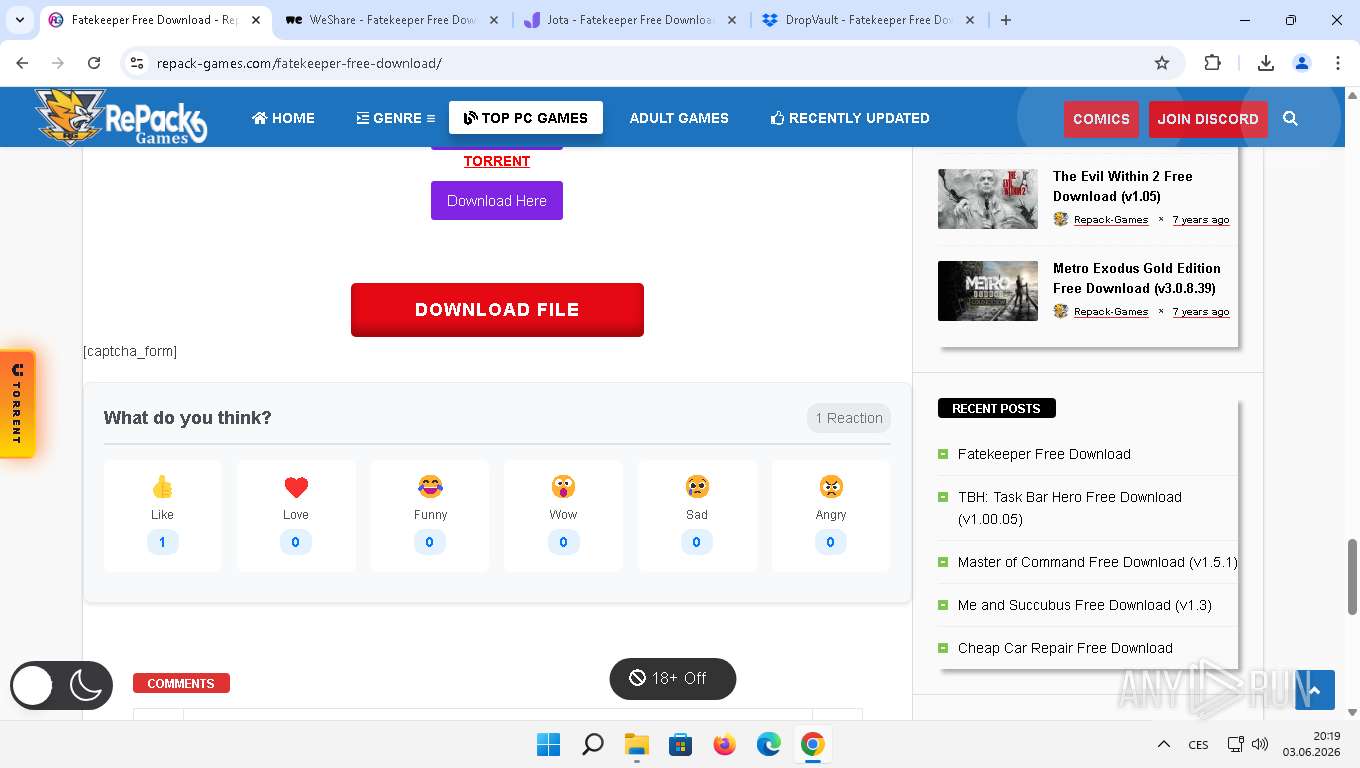Open the system clock 20:19
This screenshot has height=768, width=1360.
(1311, 744)
